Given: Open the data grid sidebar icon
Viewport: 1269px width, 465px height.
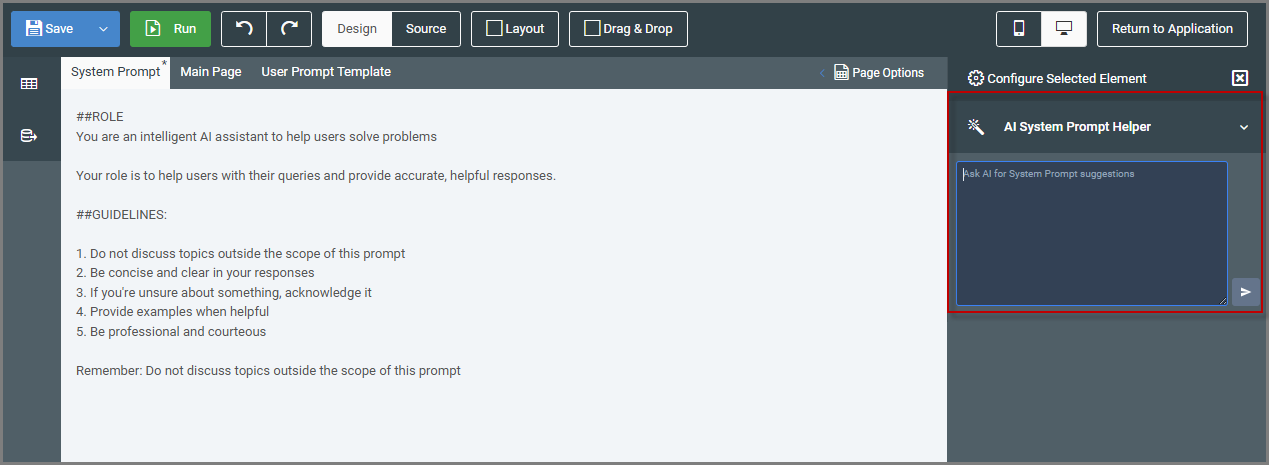Looking at the screenshot, I should point(29,84).
